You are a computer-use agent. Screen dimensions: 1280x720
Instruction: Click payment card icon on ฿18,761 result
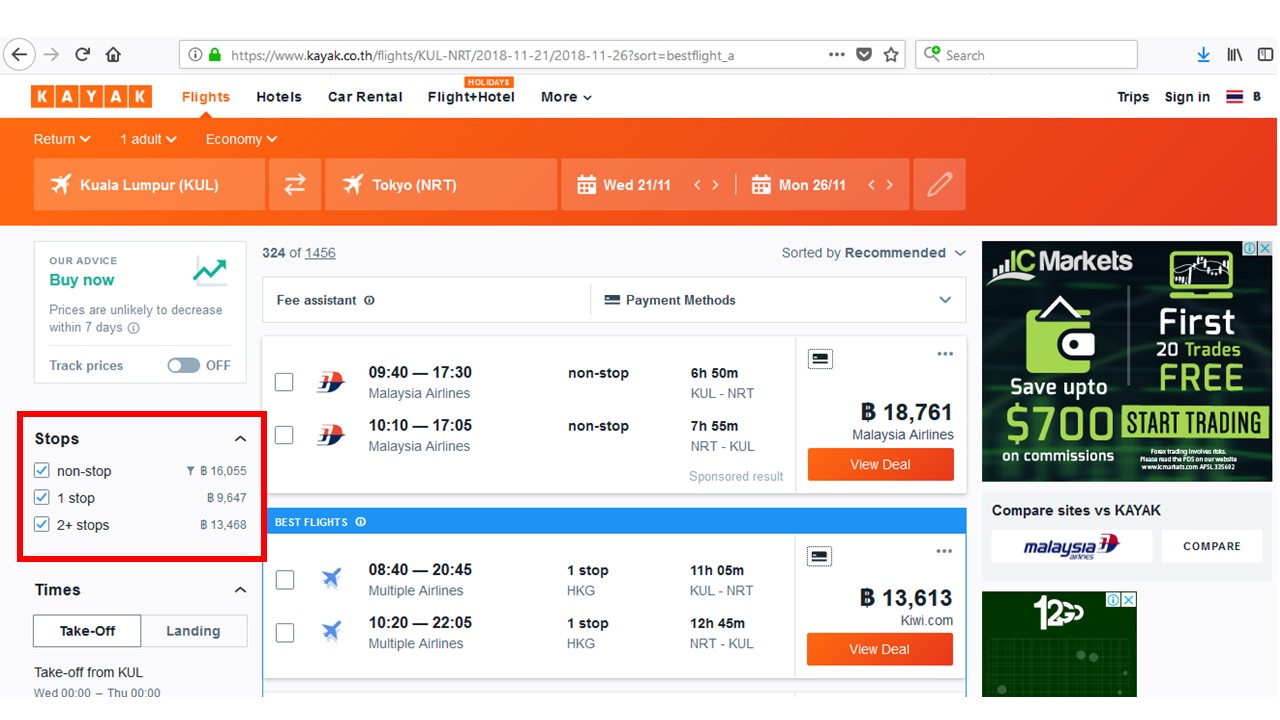pyautogui.click(x=820, y=358)
